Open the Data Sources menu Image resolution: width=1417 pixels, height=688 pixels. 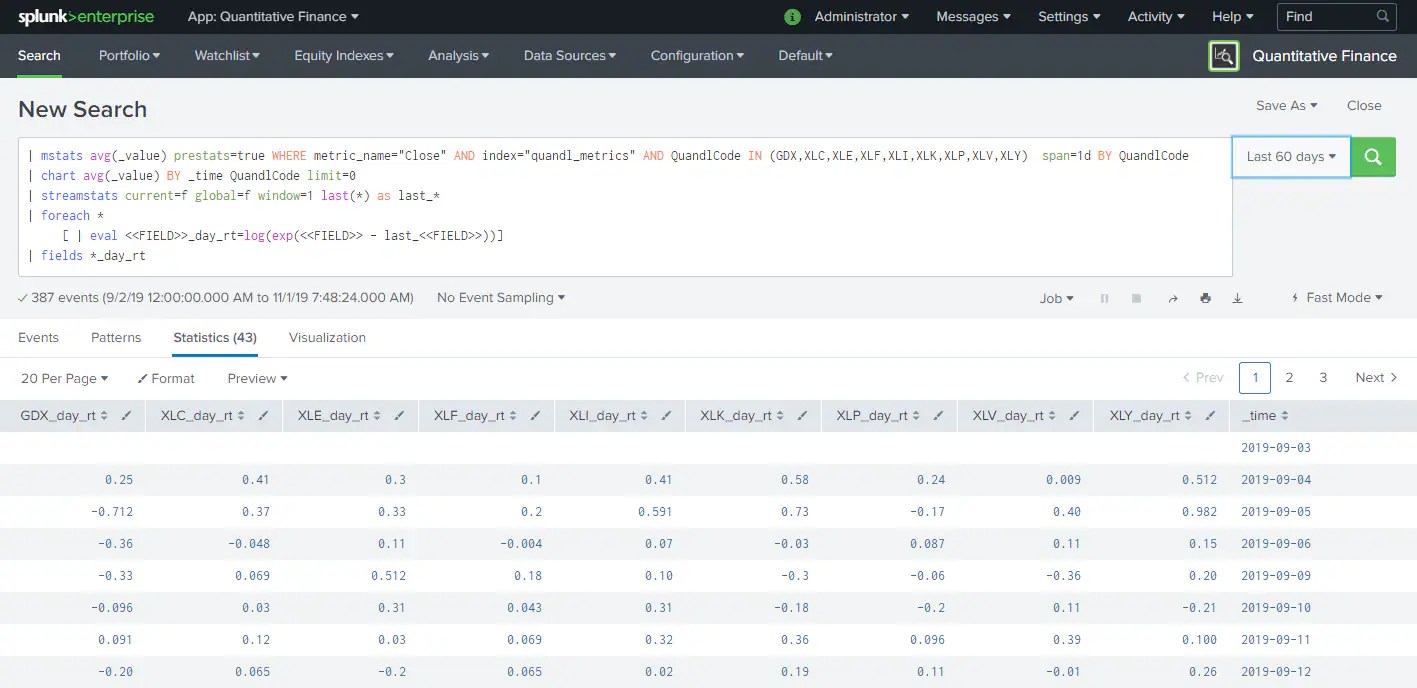(x=569, y=55)
